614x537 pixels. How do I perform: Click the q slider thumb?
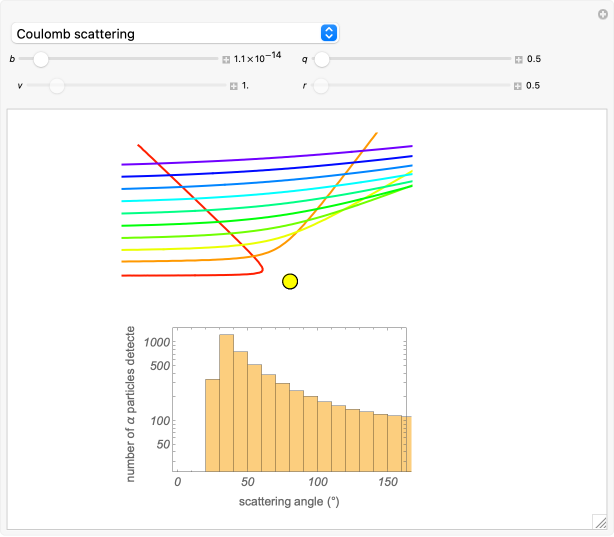click(321, 60)
